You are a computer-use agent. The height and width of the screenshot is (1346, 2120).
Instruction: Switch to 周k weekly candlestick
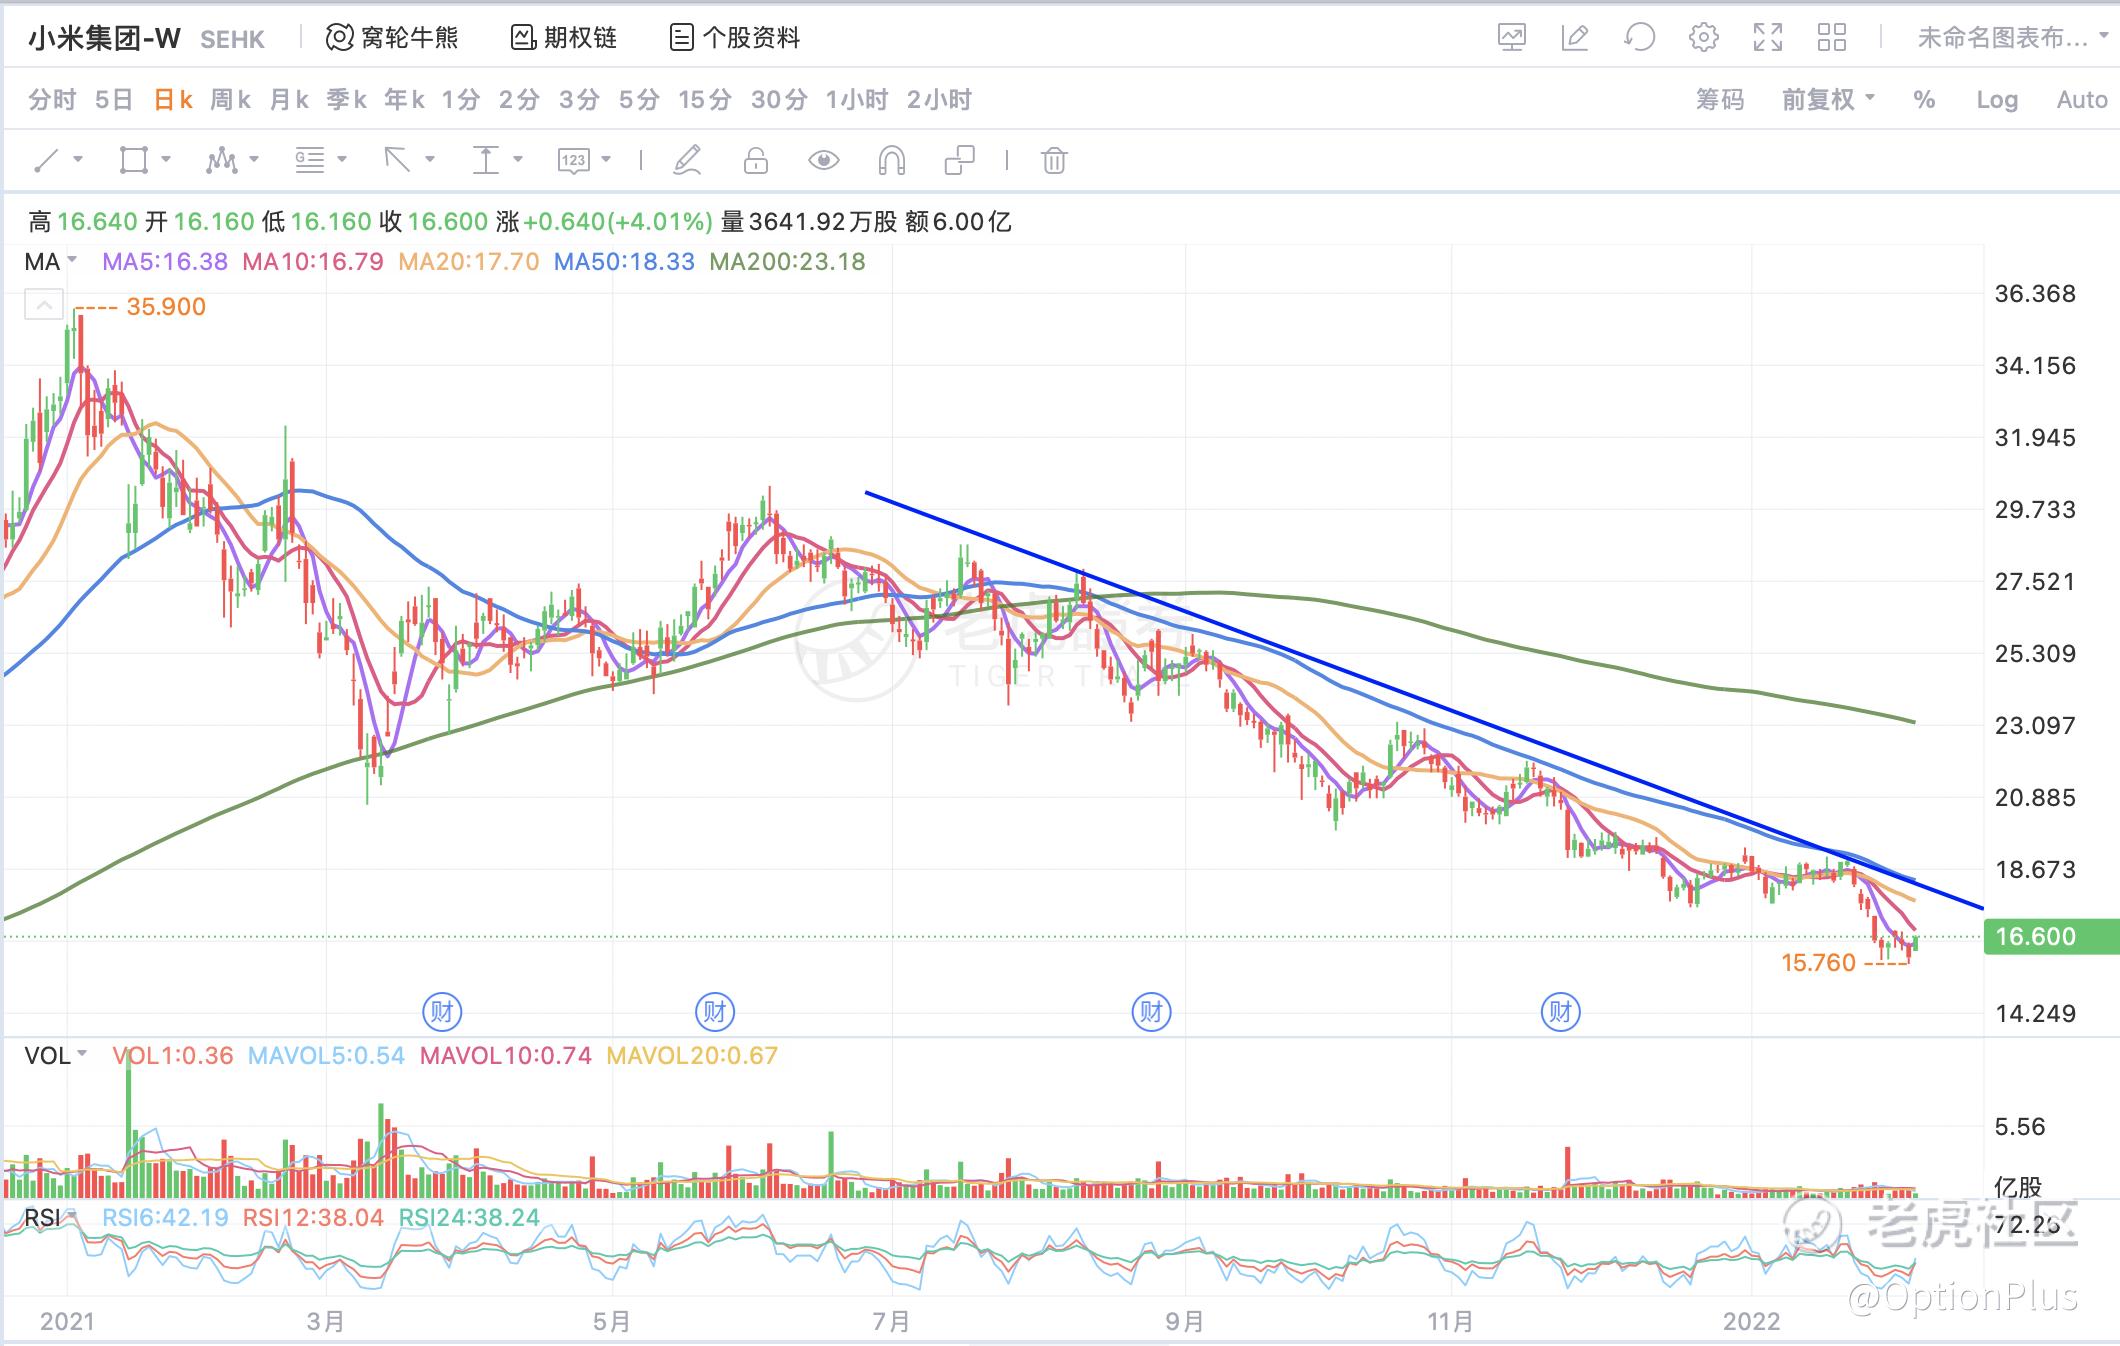click(x=231, y=99)
